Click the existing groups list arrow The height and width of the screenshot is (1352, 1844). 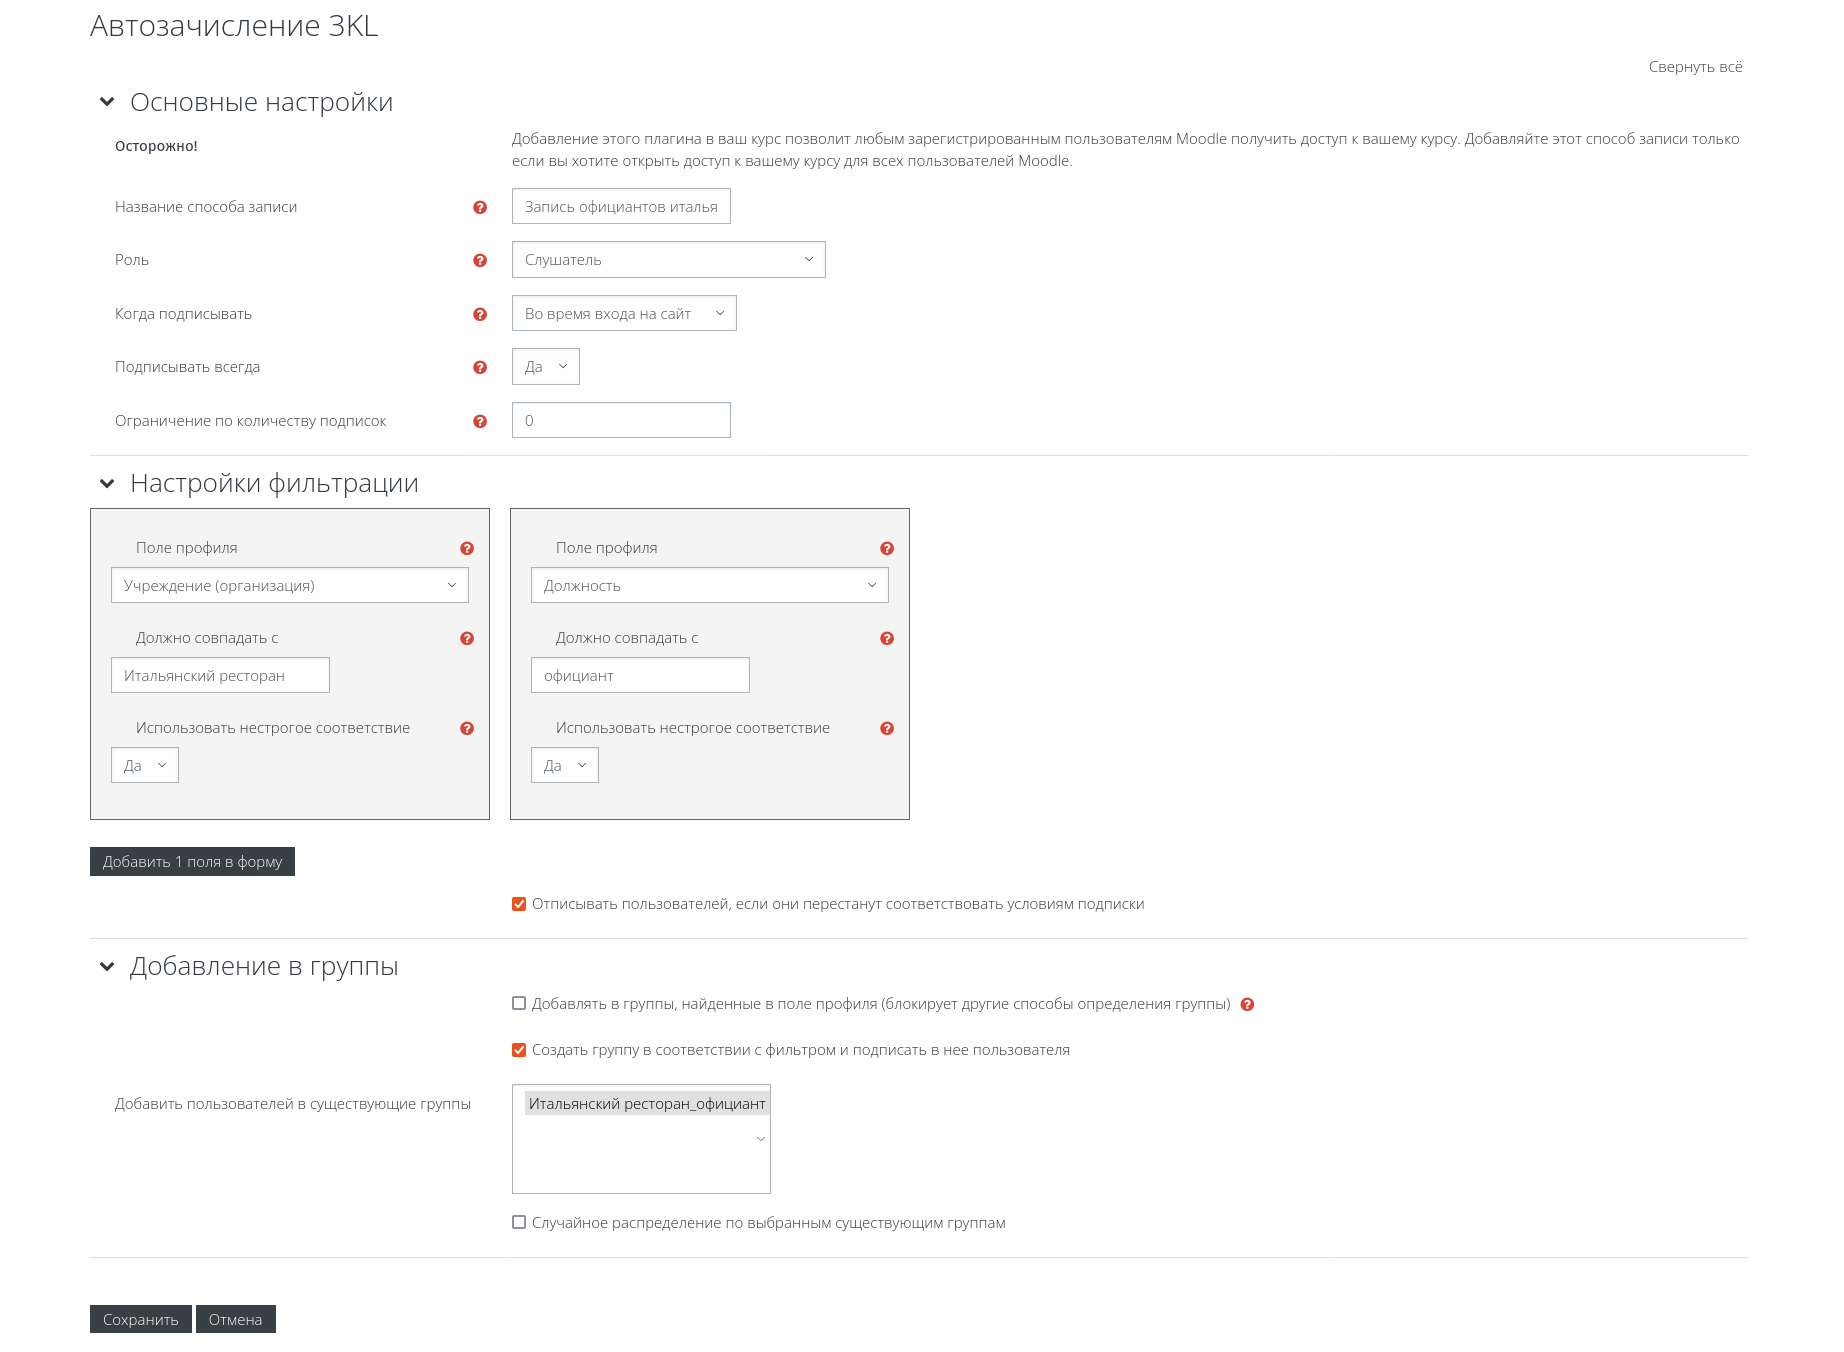coord(761,1139)
